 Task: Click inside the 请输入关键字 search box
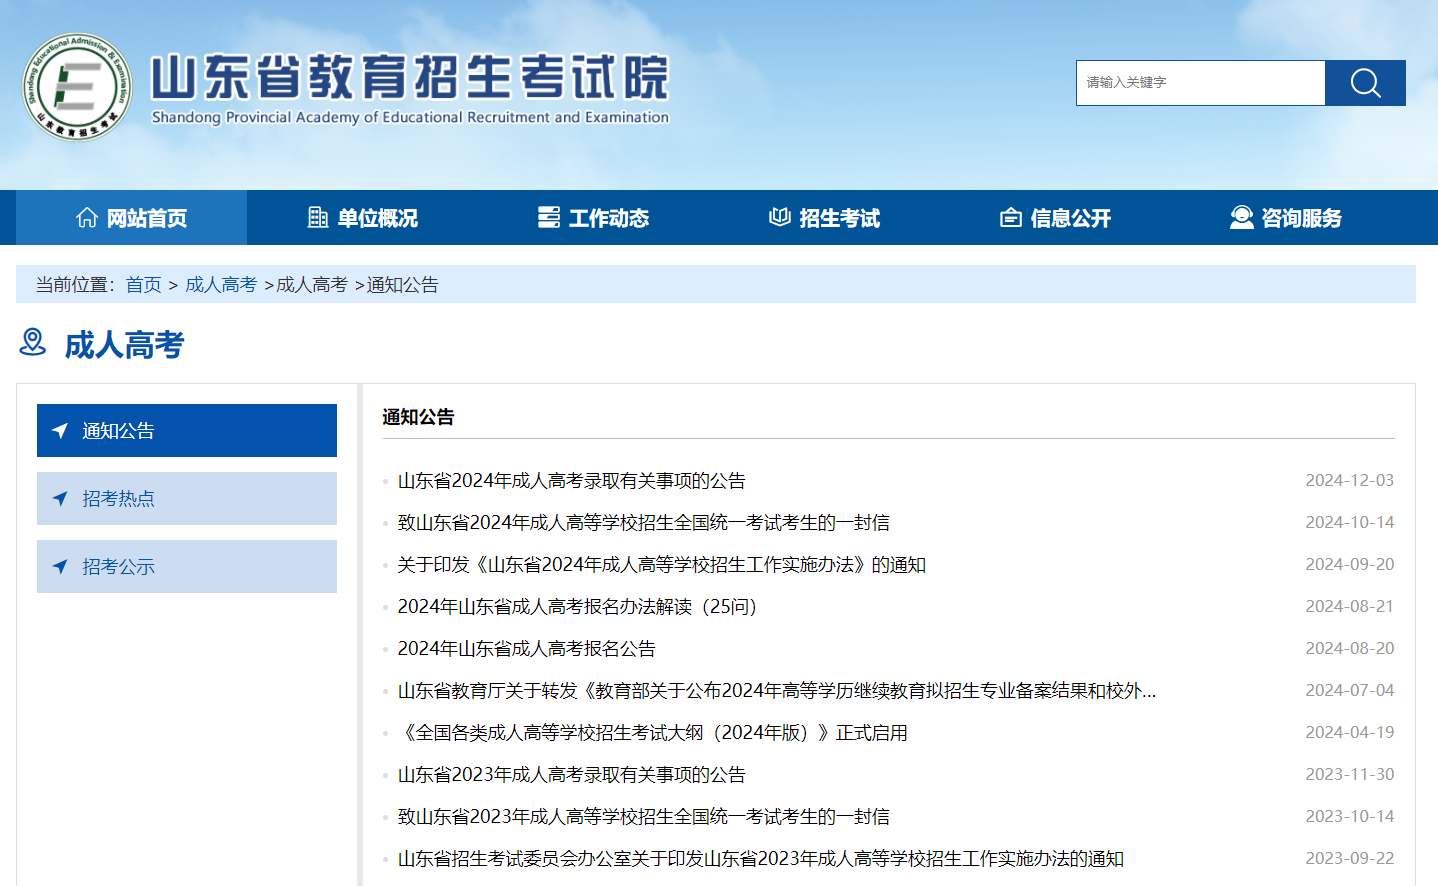coord(1200,83)
